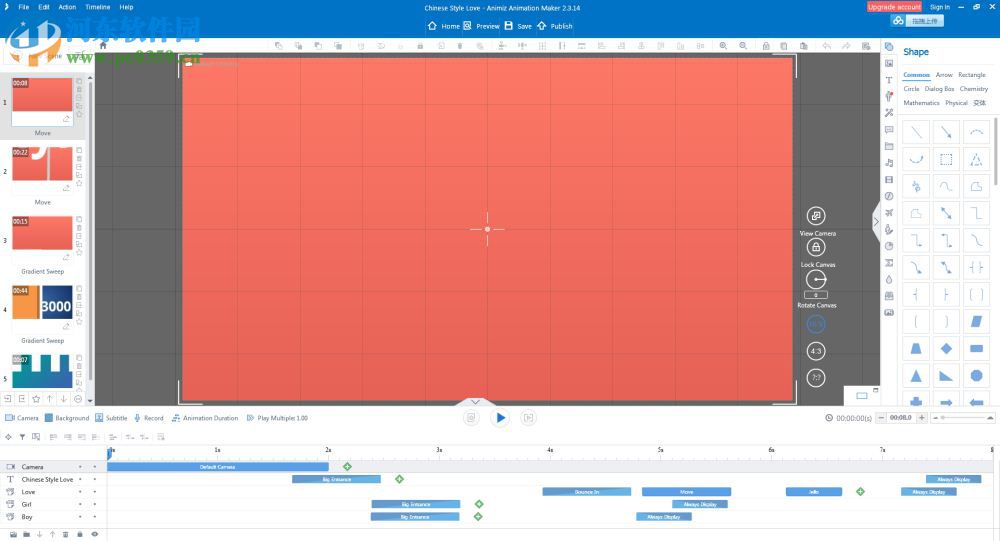1000x541 pixels.
Task: Click the timeline filter funnel icon
Action: coord(22,437)
